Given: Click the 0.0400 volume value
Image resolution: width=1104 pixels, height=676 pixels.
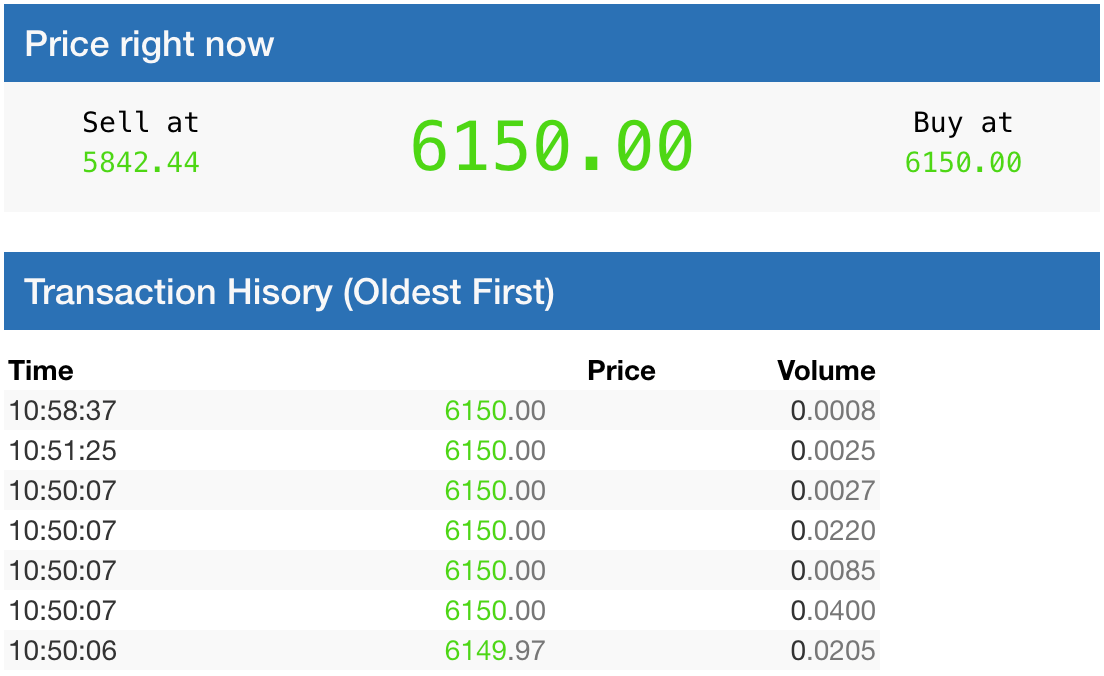Looking at the screenshot, I should tap(833, 610).
